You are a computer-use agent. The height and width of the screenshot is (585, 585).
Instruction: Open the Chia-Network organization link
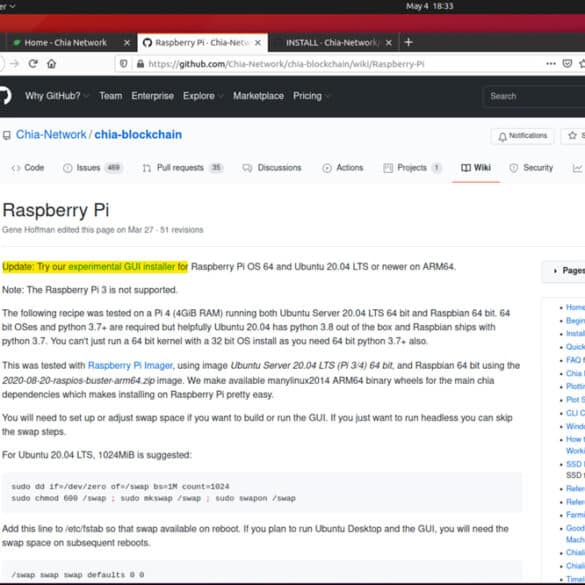(51, 135)
